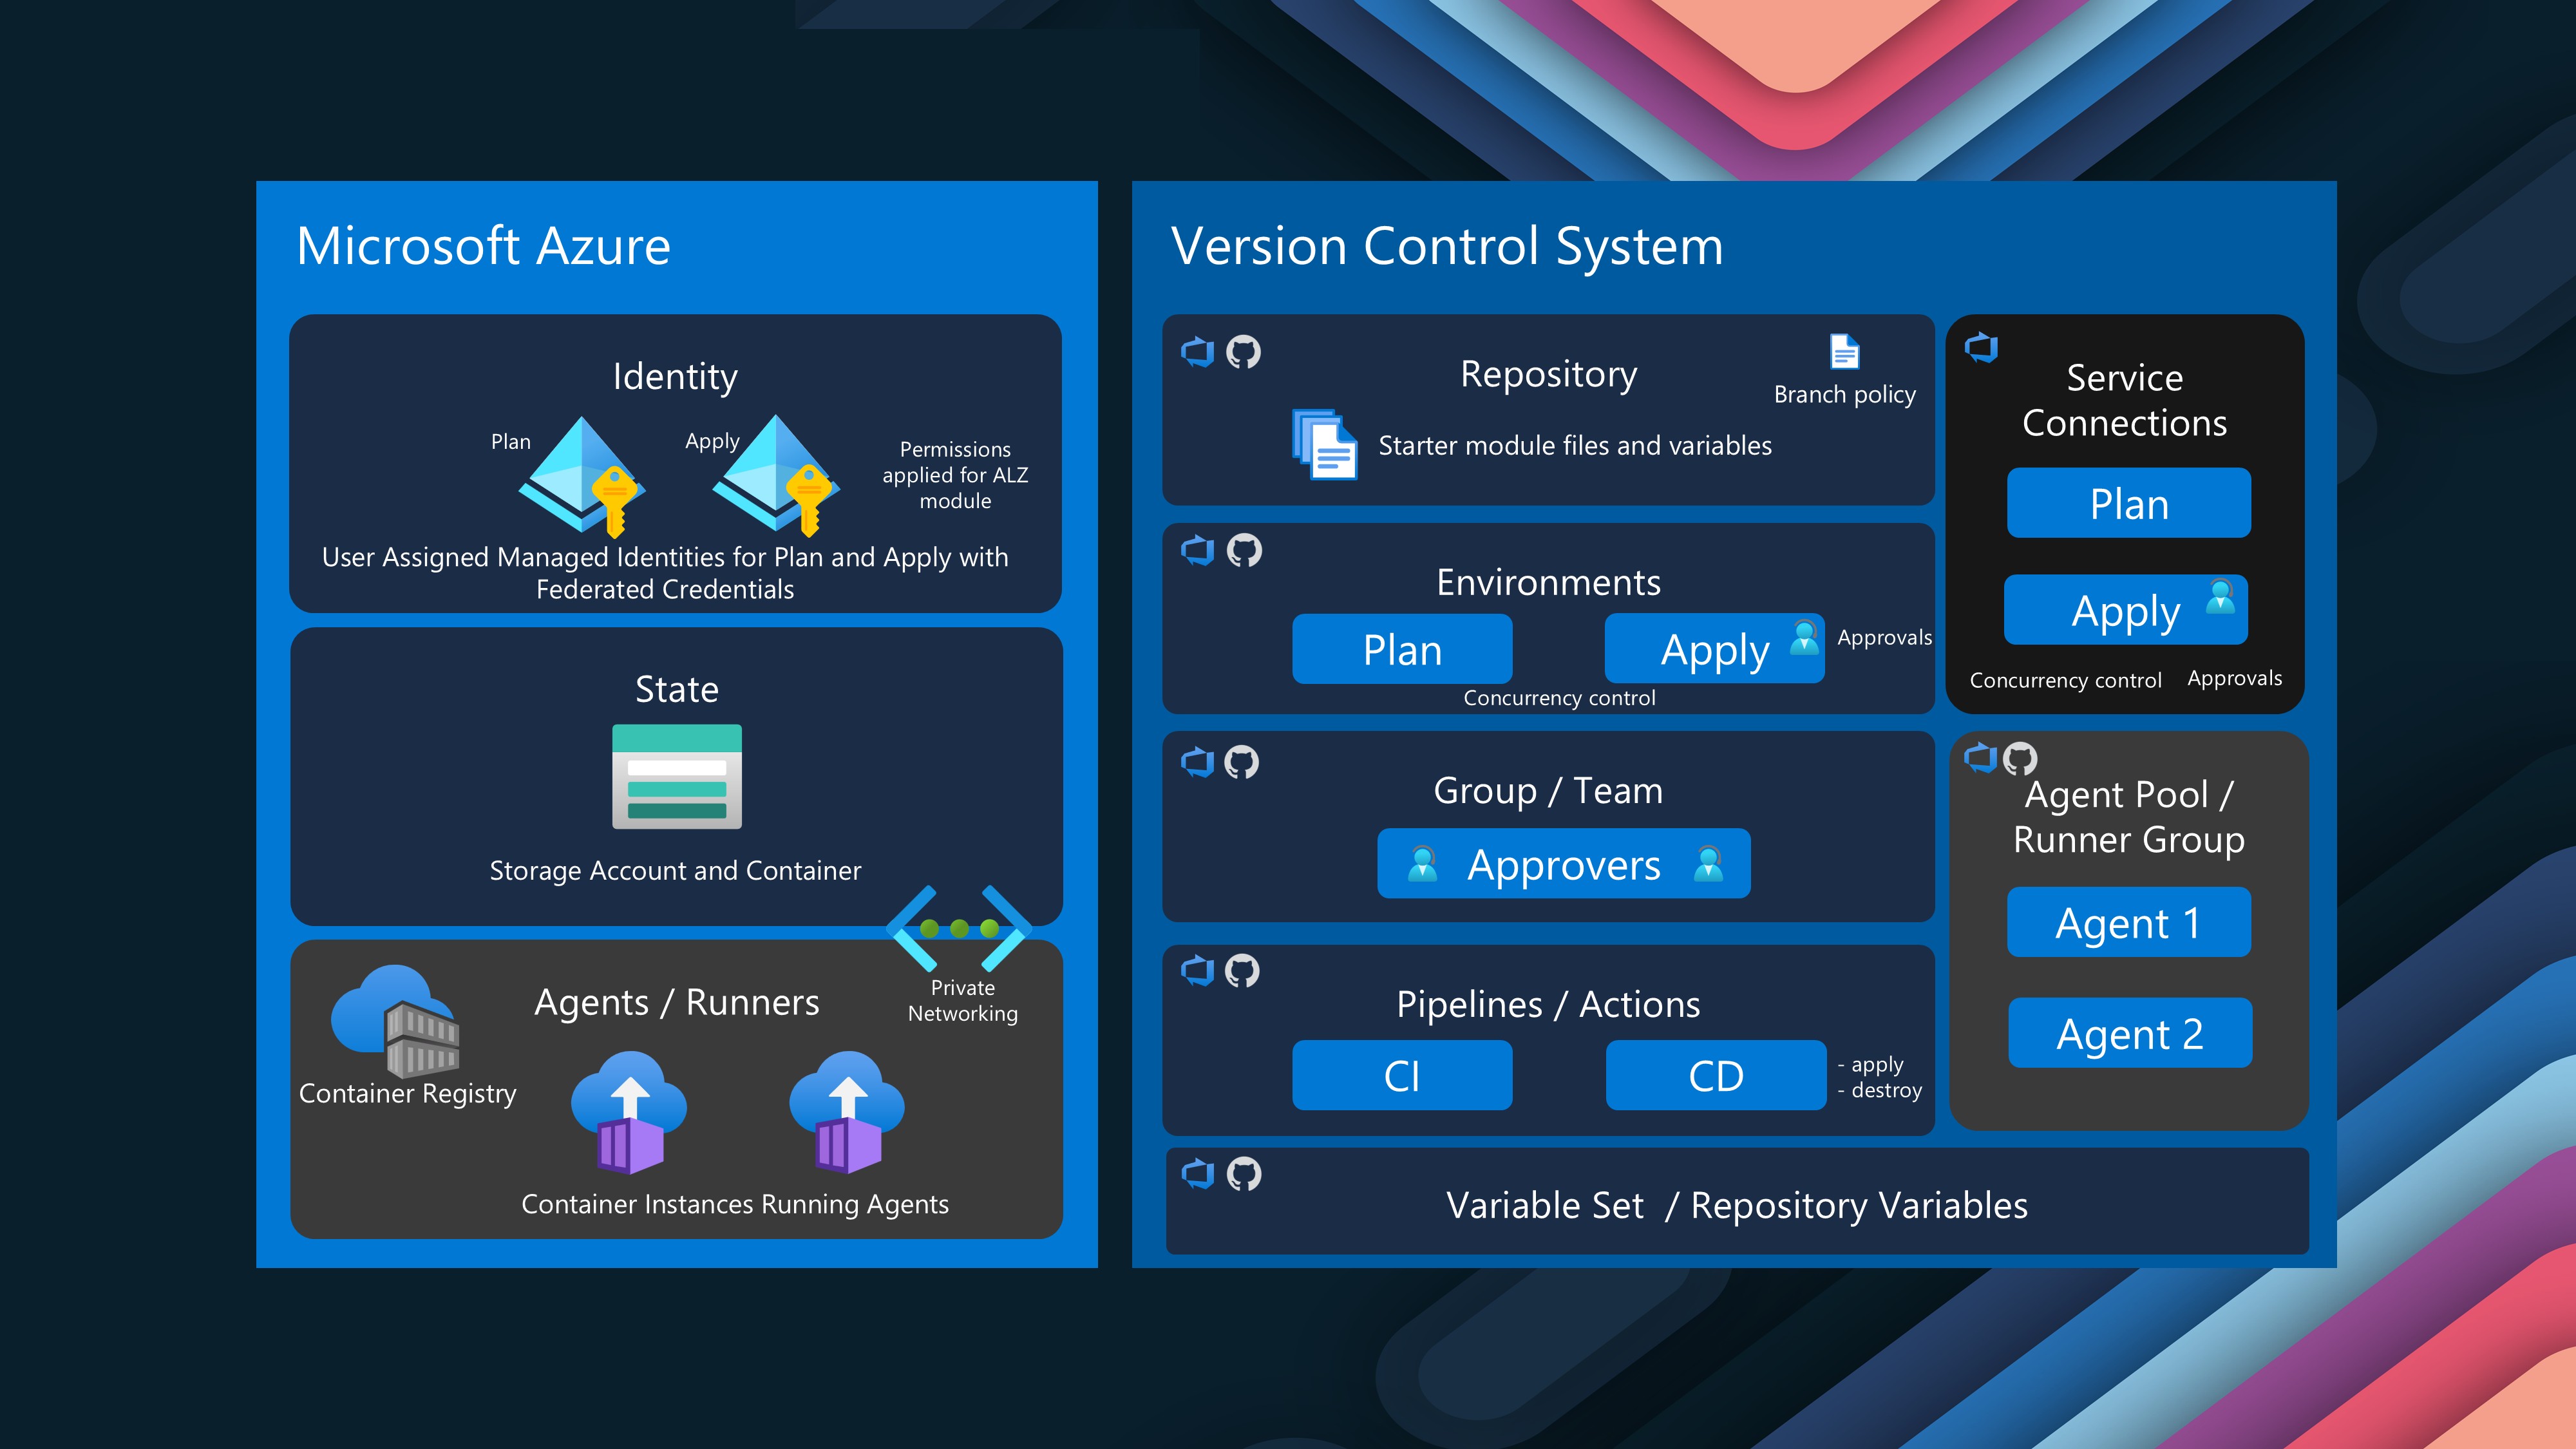
Task: Click the Branch policy document icon
Action: coord(1845,352)
